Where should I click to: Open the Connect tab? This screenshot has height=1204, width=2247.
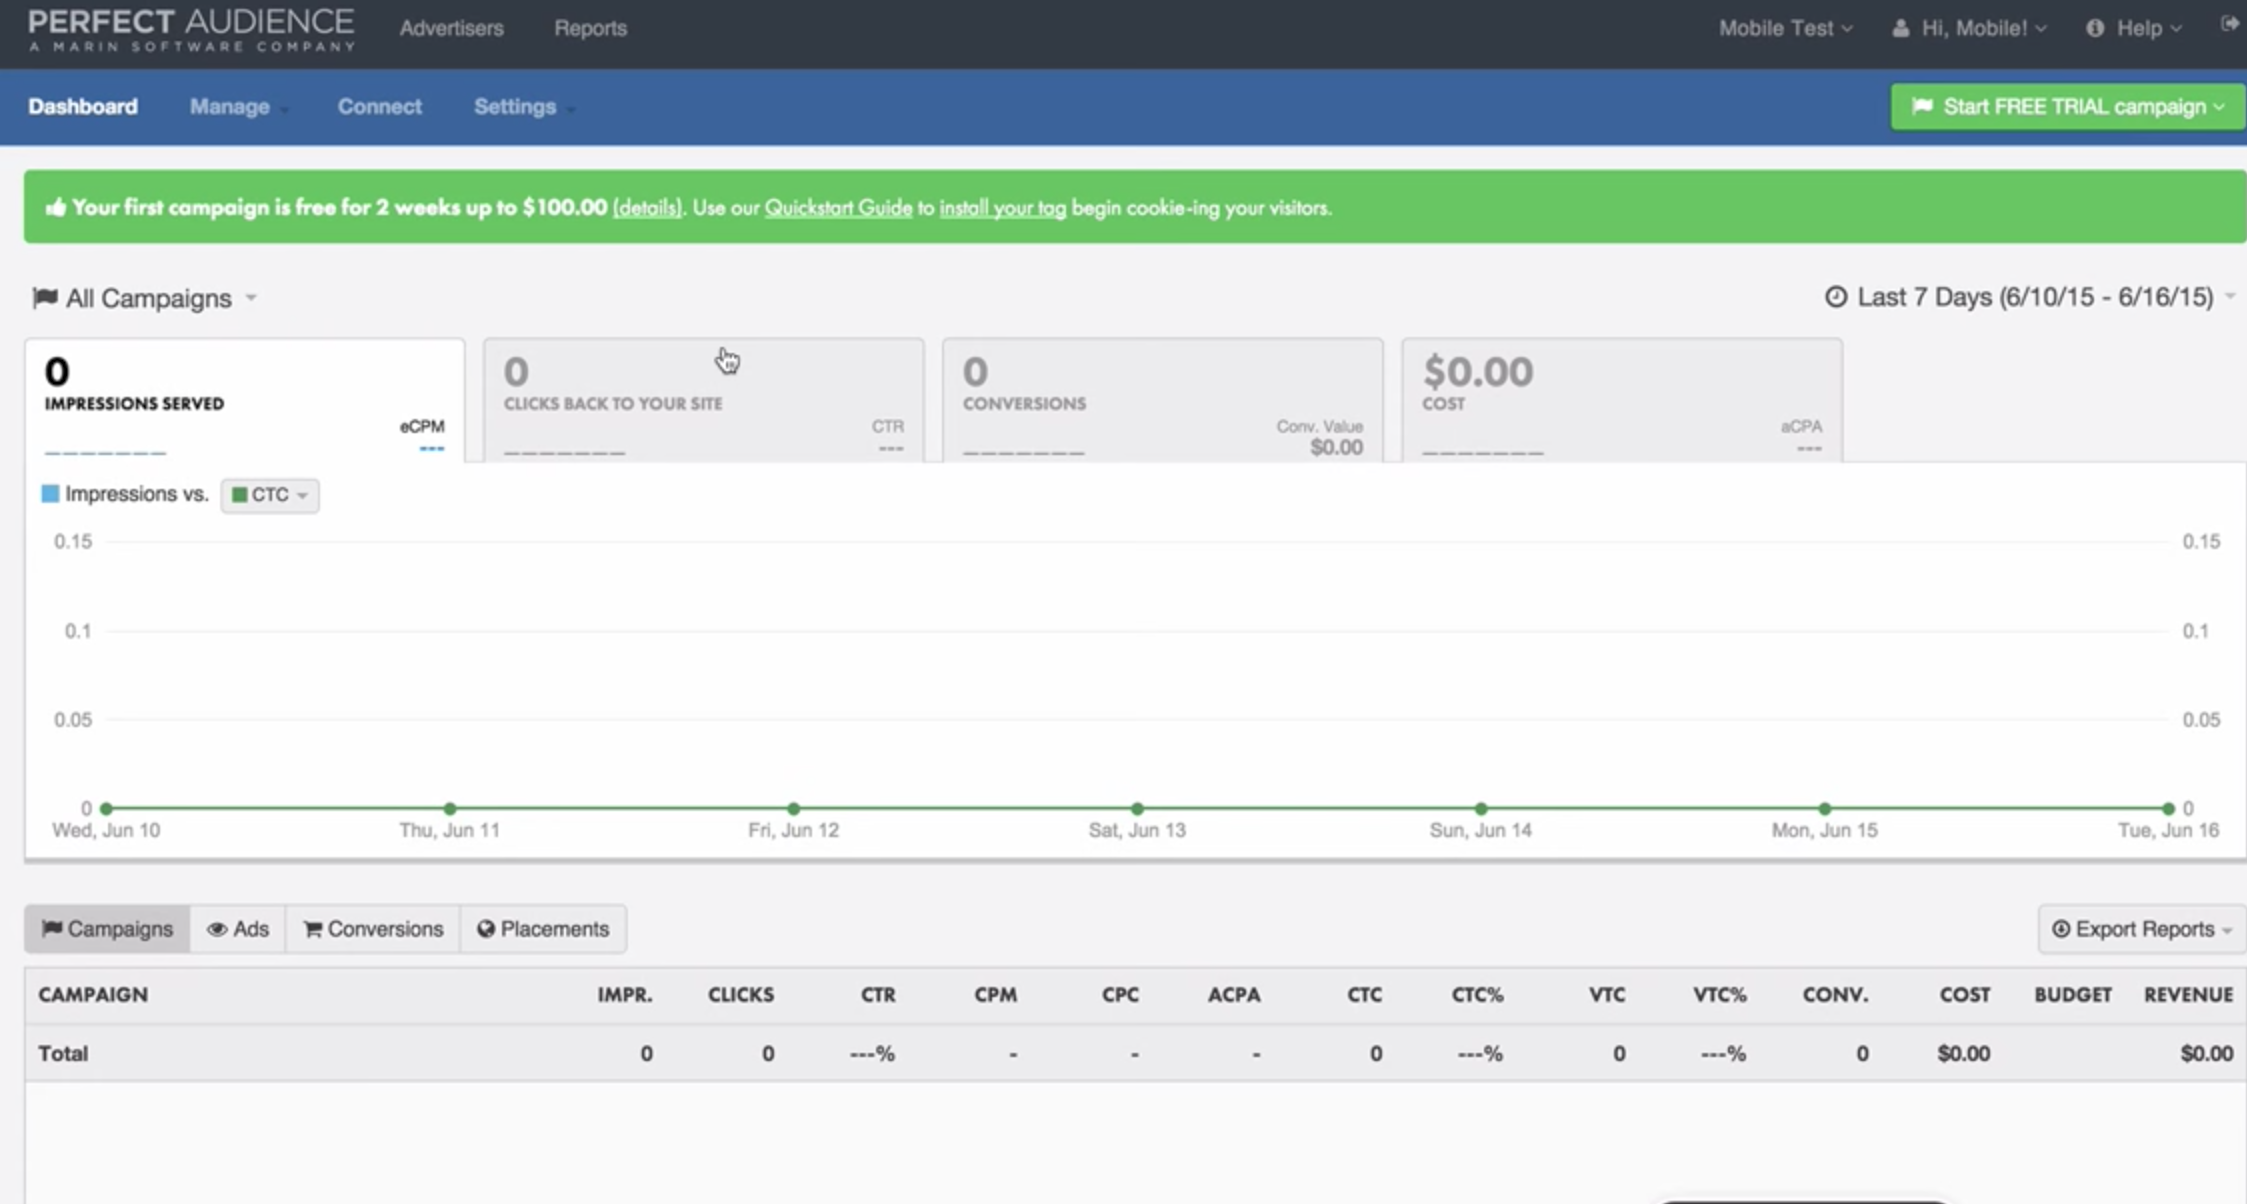[x=379, y=106]
